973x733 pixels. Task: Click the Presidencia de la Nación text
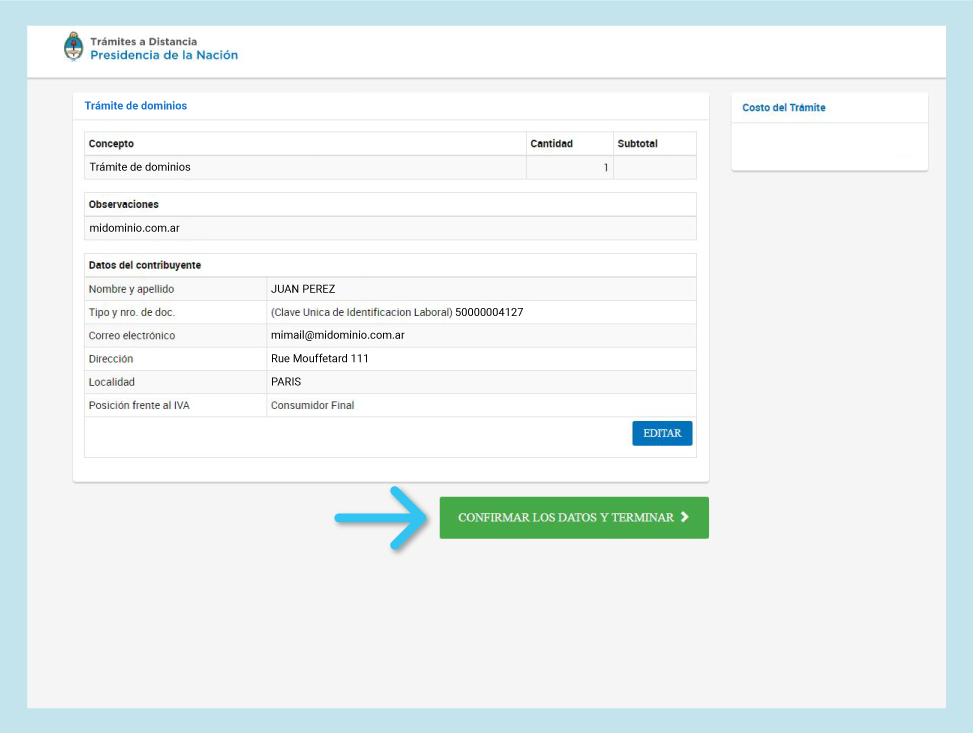point(164,56)
